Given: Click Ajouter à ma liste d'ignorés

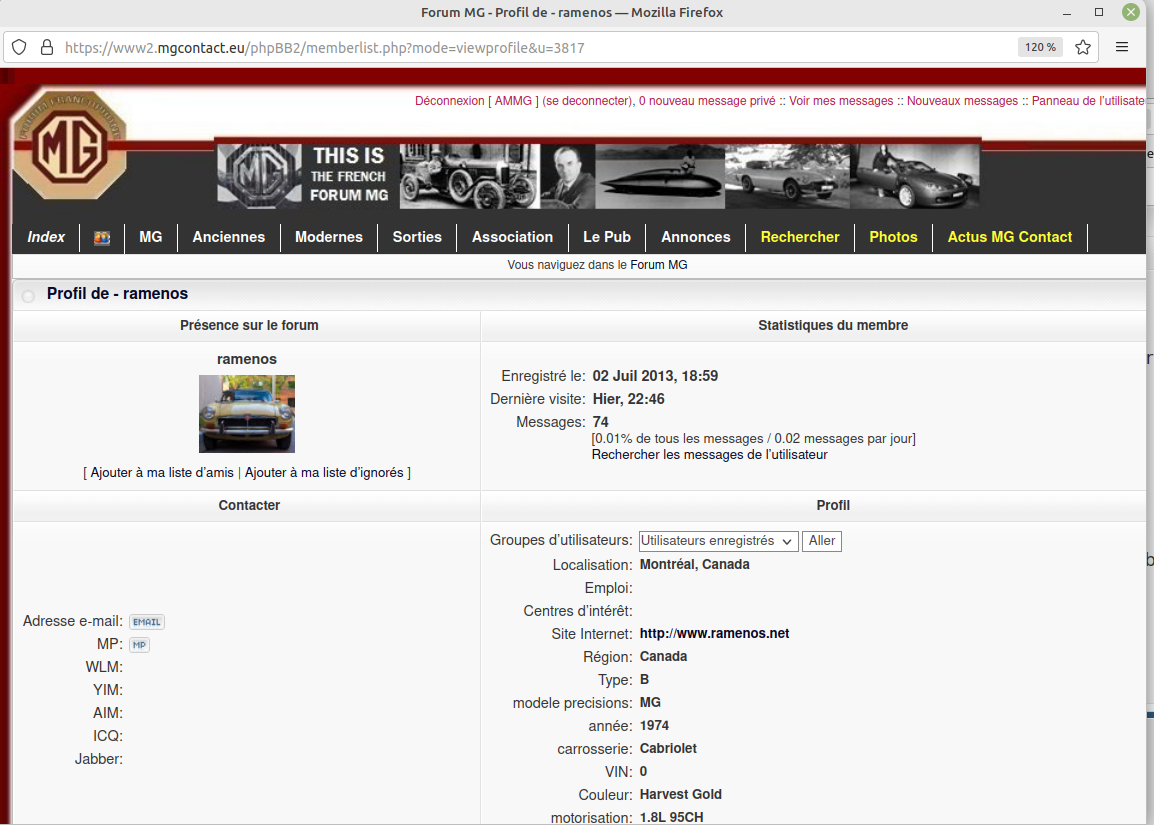Looking at the screenshot, I should (x=324, y=472).
